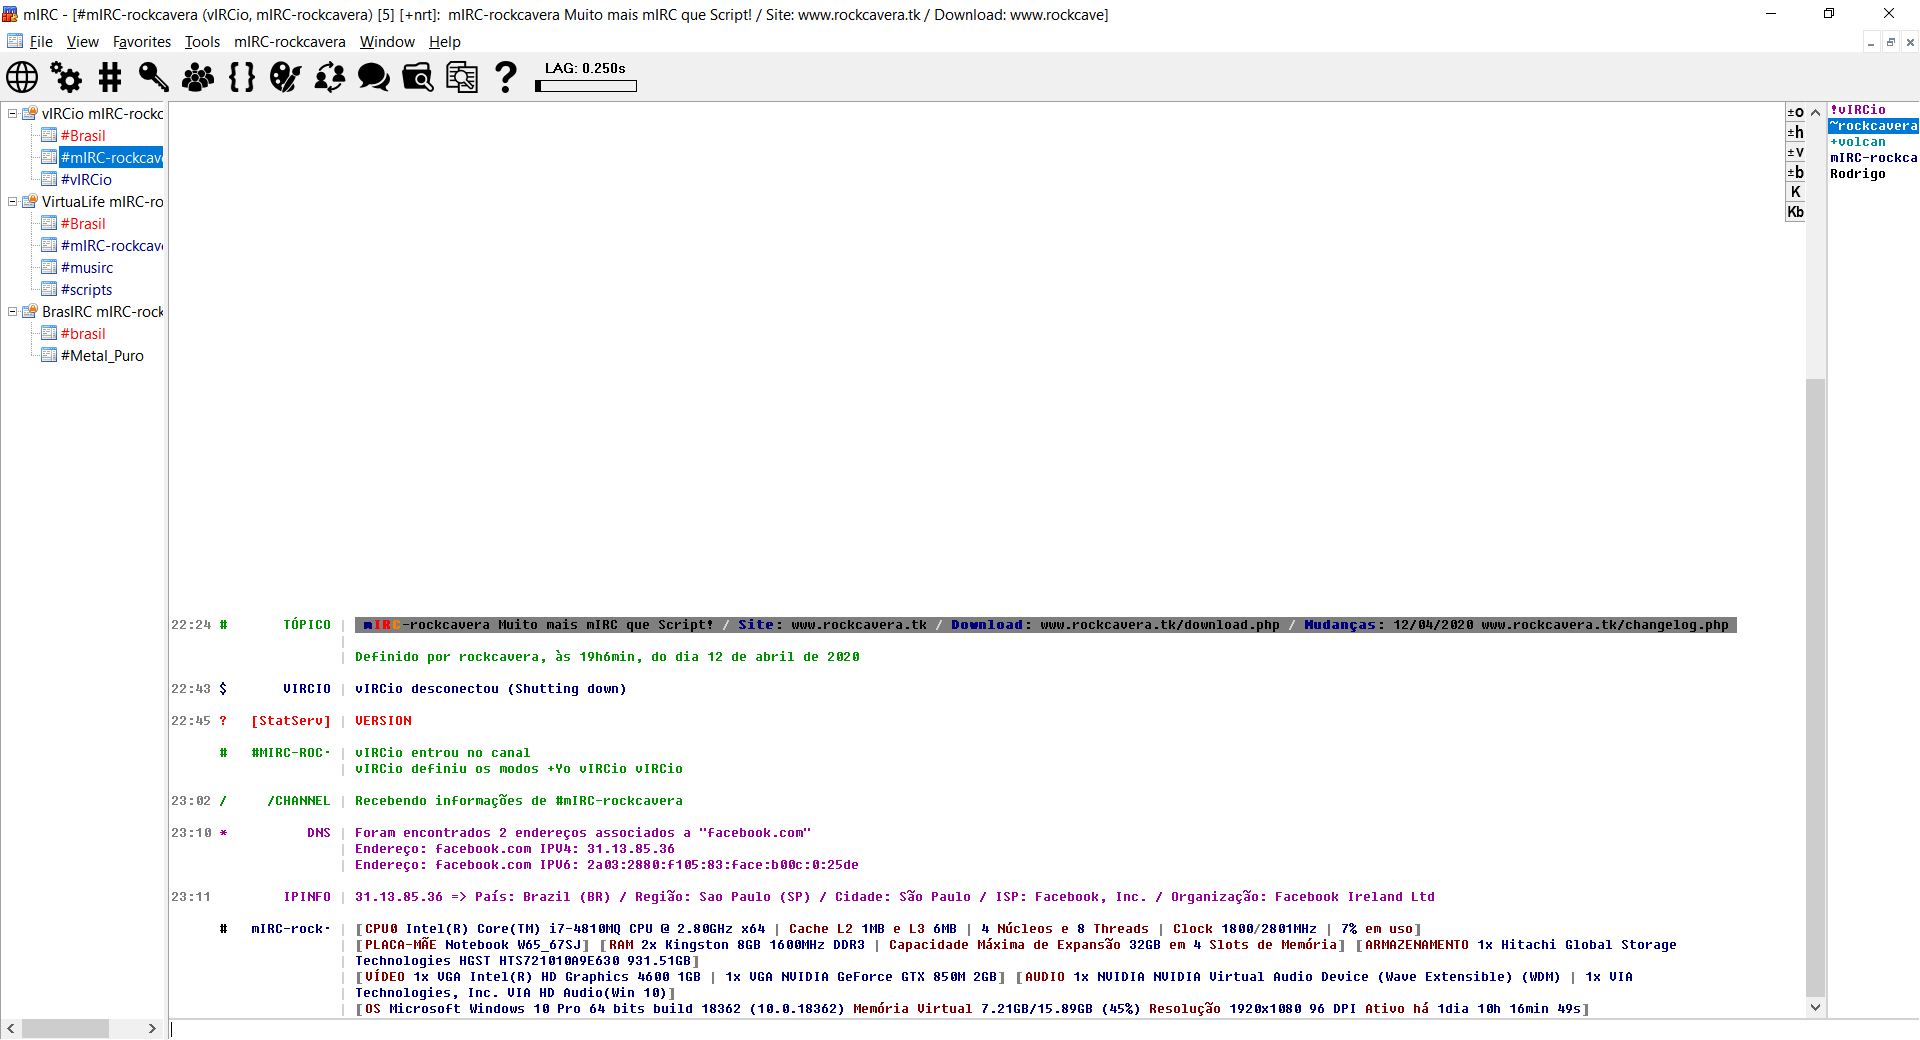Click the paint palette colors icon

[285, 77]
